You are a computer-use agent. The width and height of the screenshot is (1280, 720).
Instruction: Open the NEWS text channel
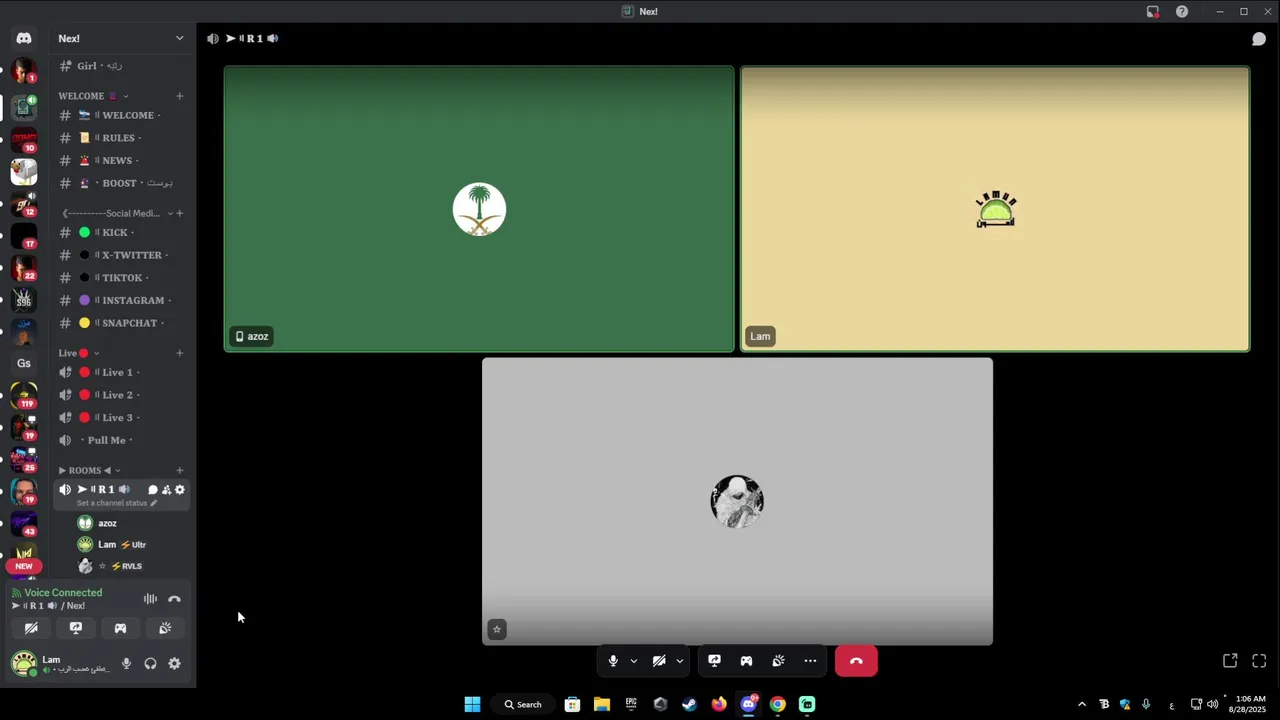[121, 160]
